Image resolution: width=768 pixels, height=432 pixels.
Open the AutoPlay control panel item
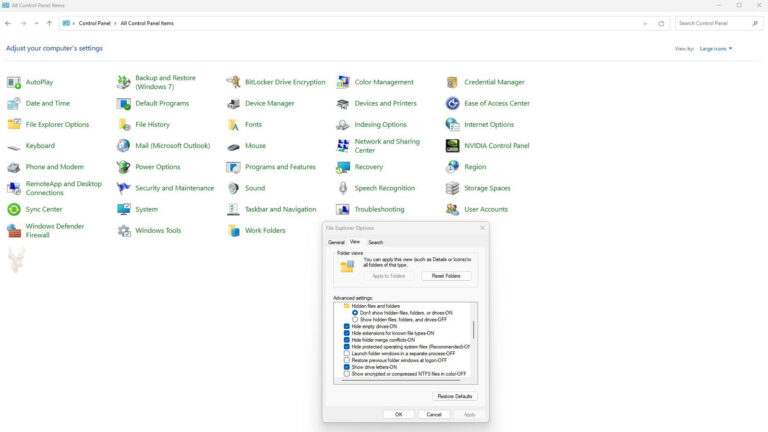coord(30,82)
